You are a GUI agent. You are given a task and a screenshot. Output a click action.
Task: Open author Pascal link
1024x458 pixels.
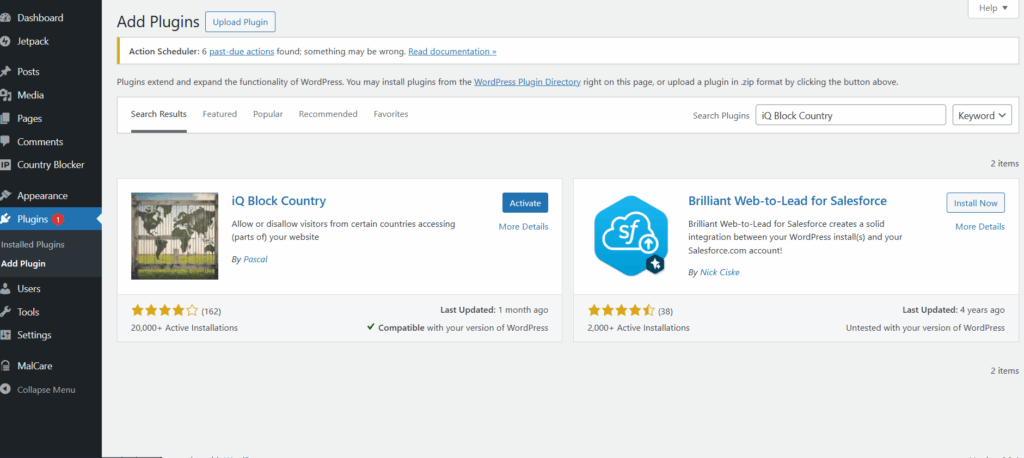click(255, 259)
